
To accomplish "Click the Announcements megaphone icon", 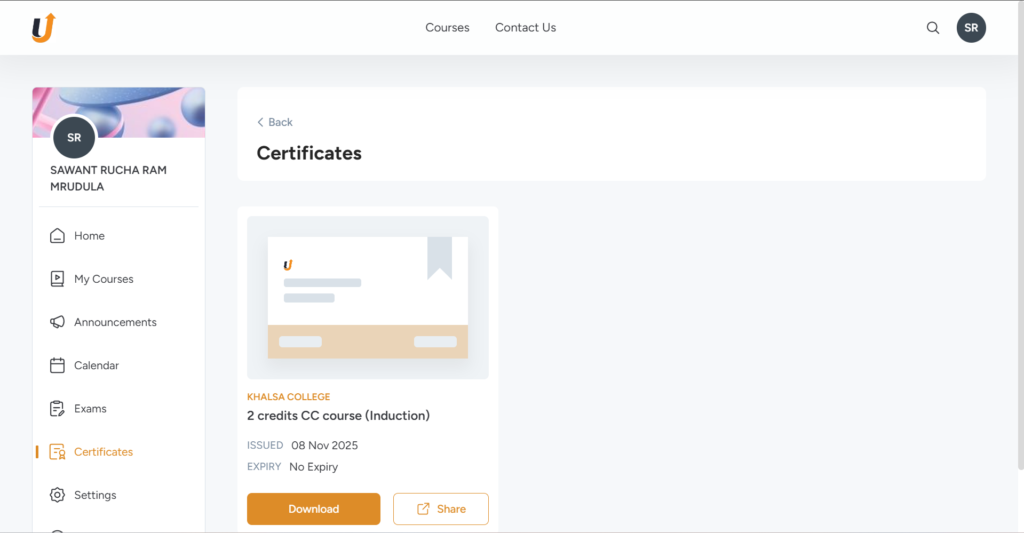I will [57, 322].
